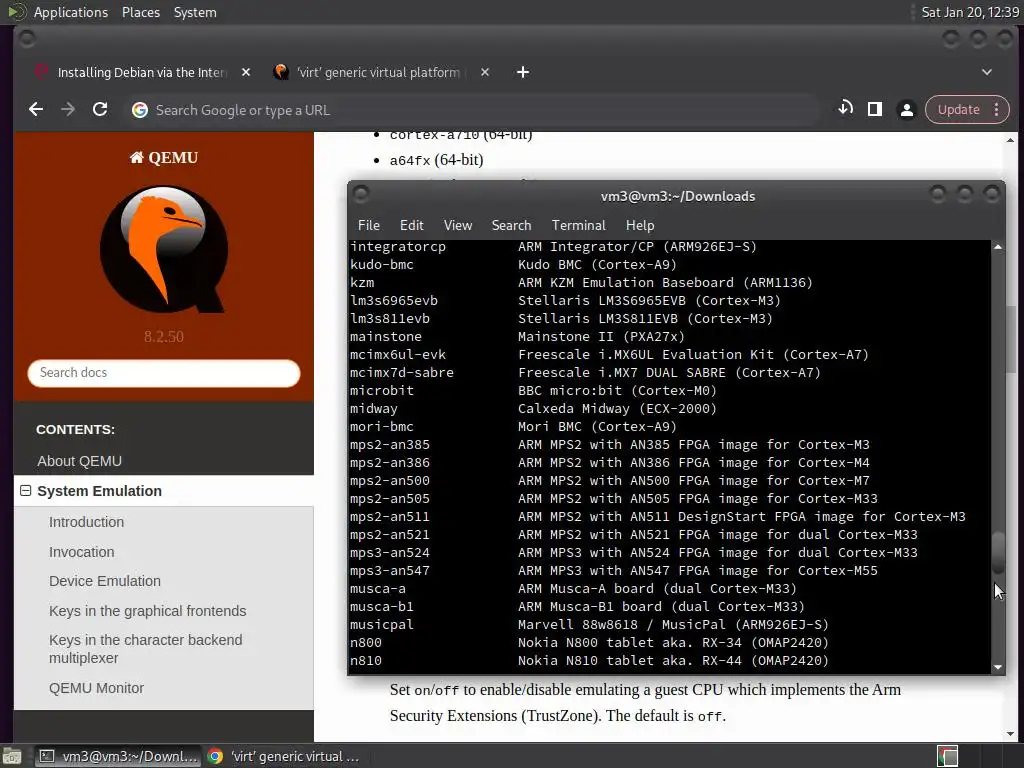1024x768 pixels.
Task: Open the terminal Edit menu
Action: point(411,225)
